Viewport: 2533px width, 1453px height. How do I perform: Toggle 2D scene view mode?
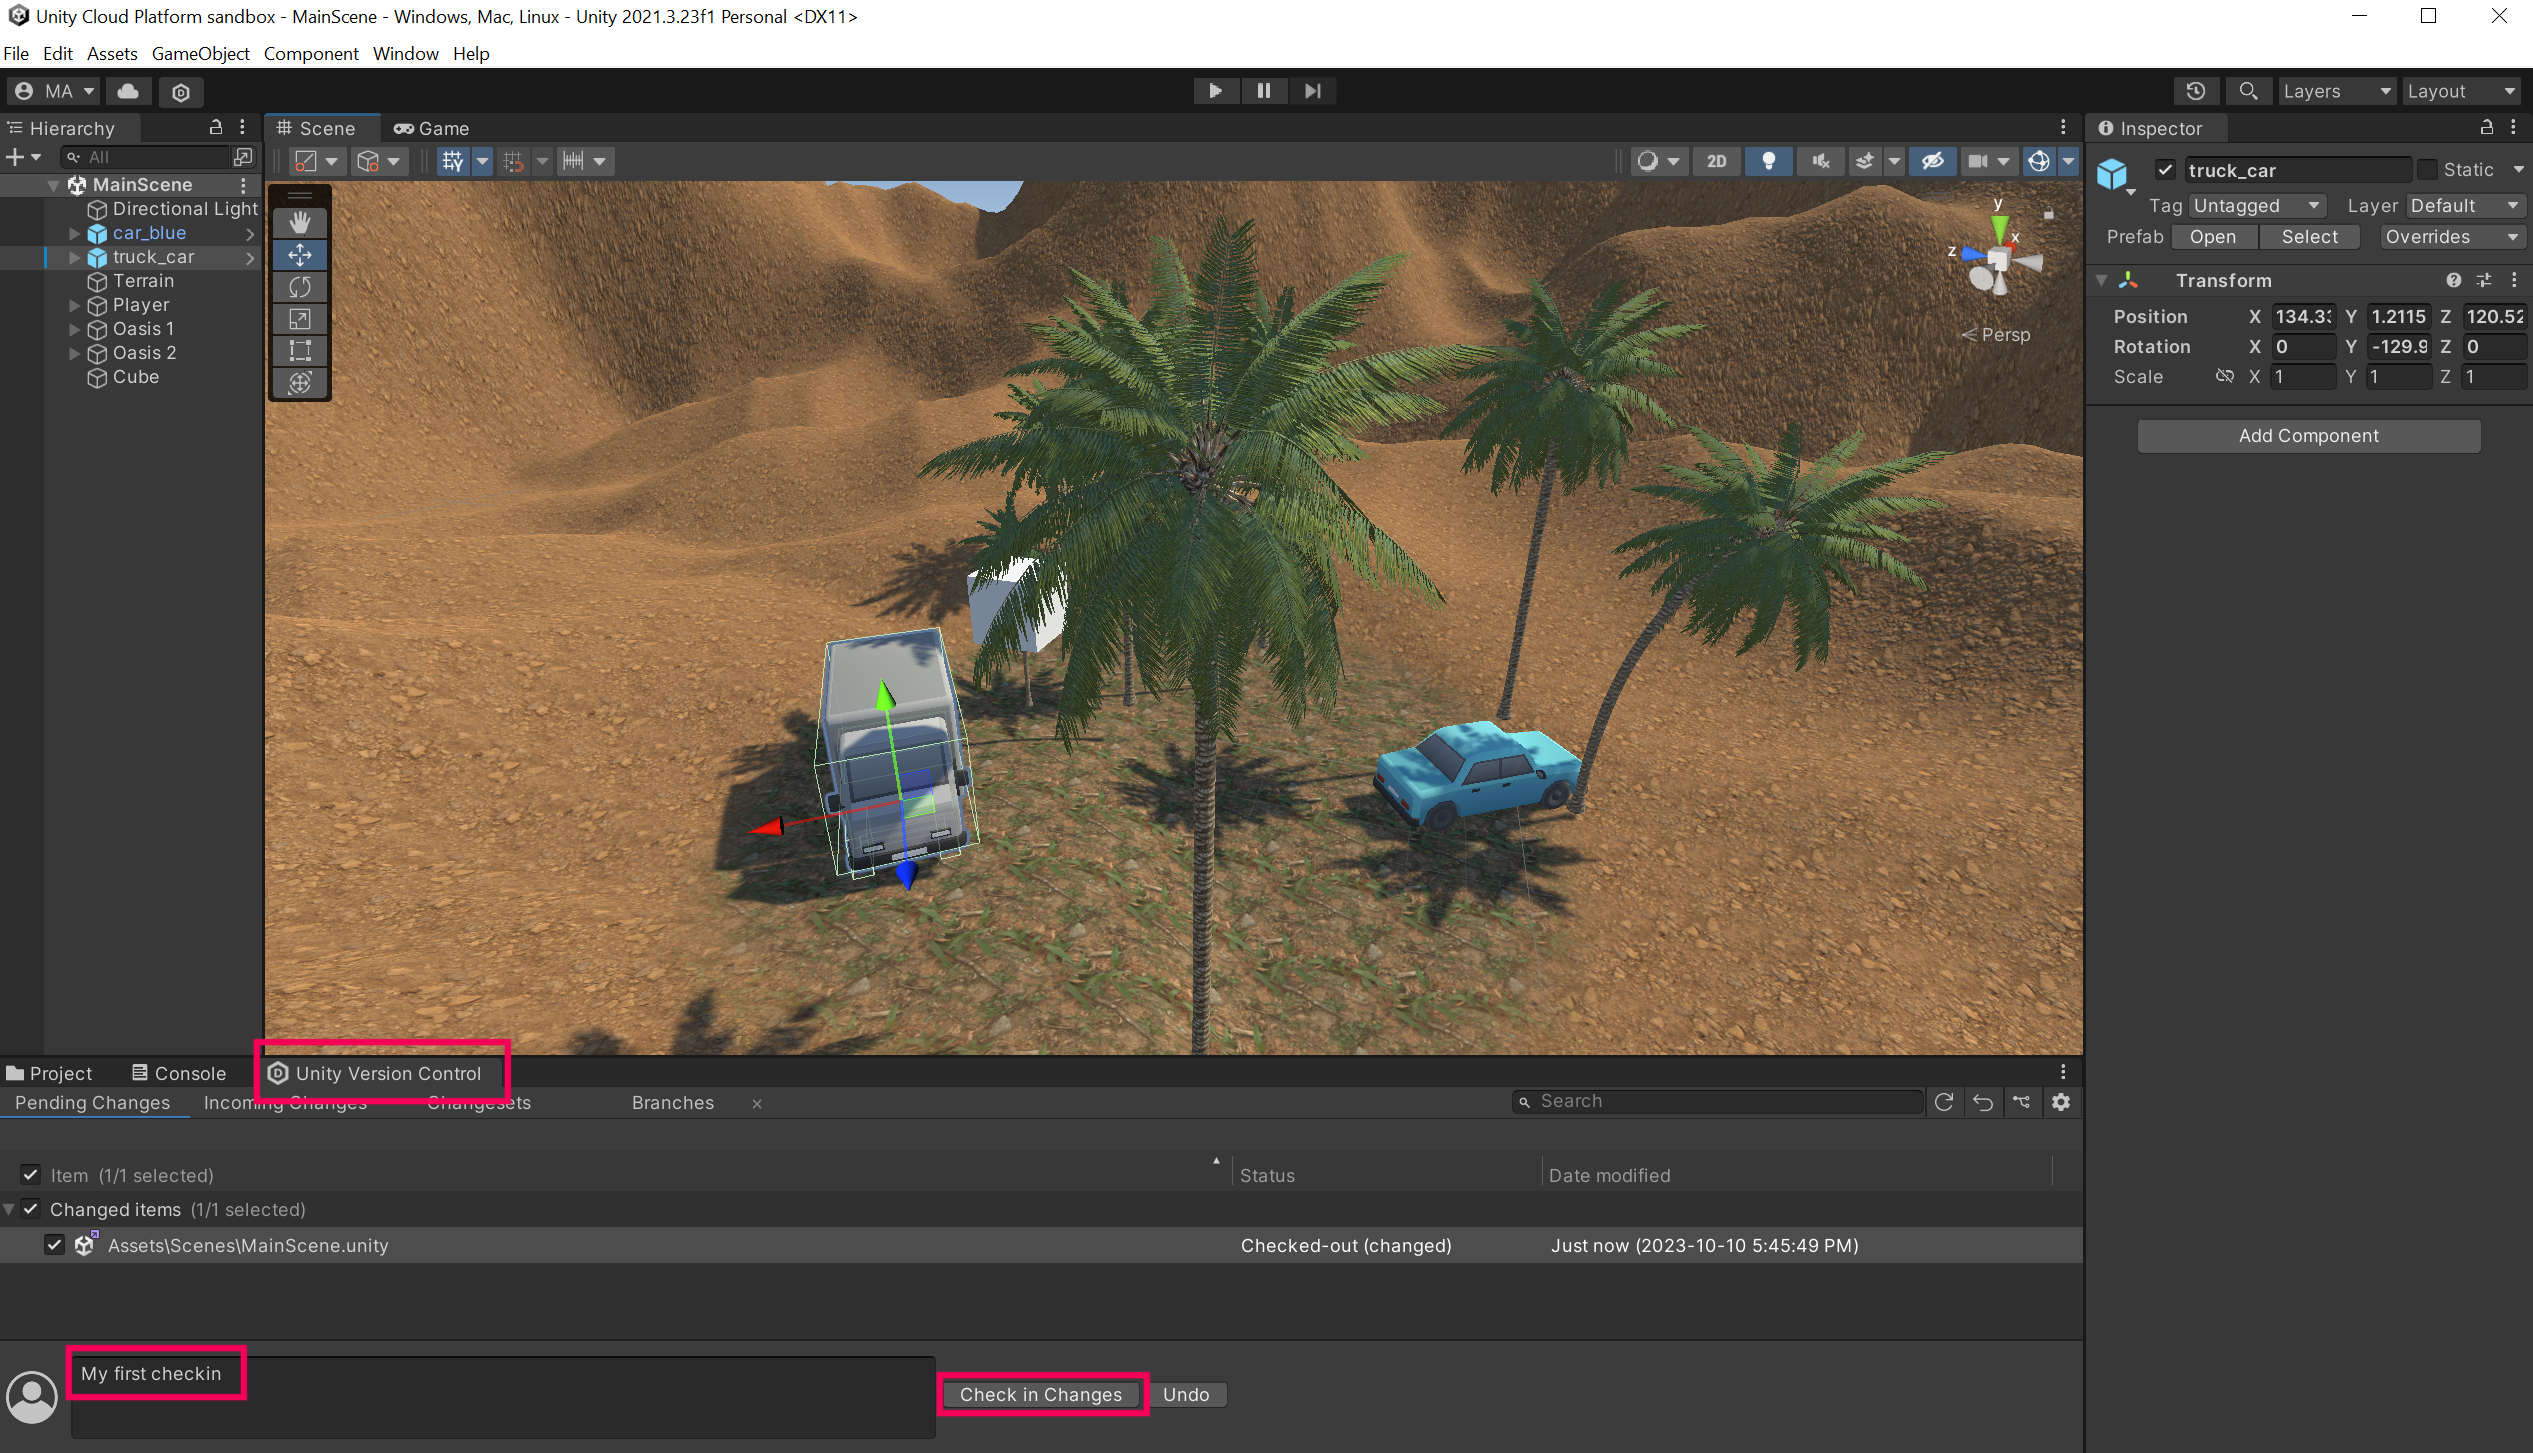1716,161
